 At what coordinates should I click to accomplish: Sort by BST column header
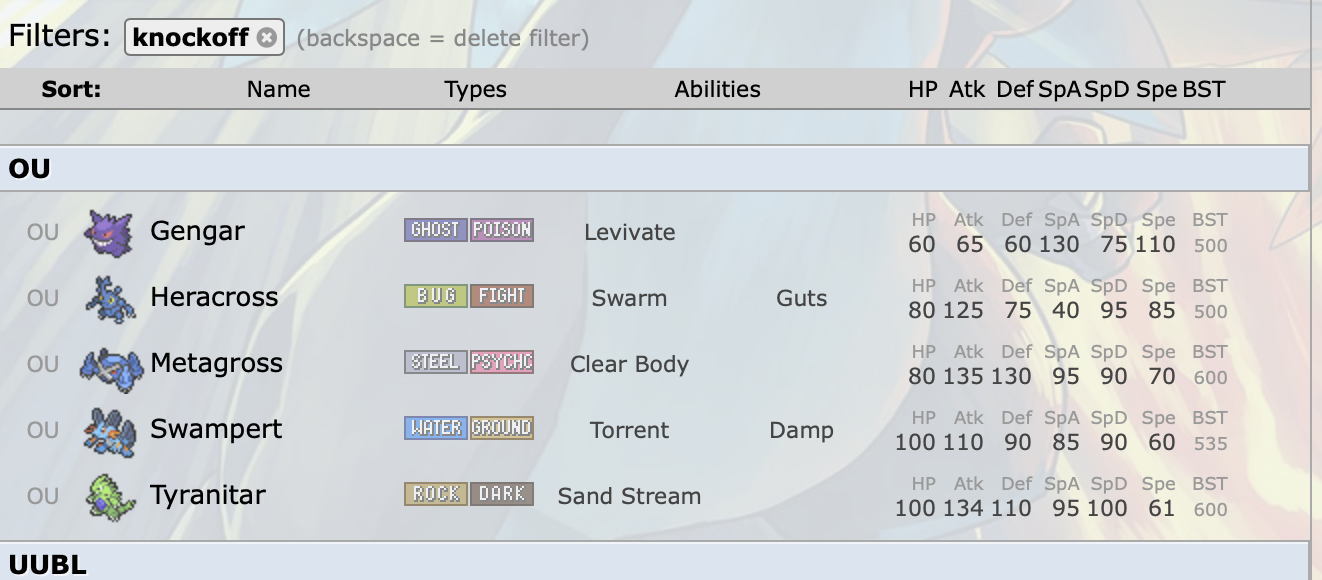click(1203, 89)
